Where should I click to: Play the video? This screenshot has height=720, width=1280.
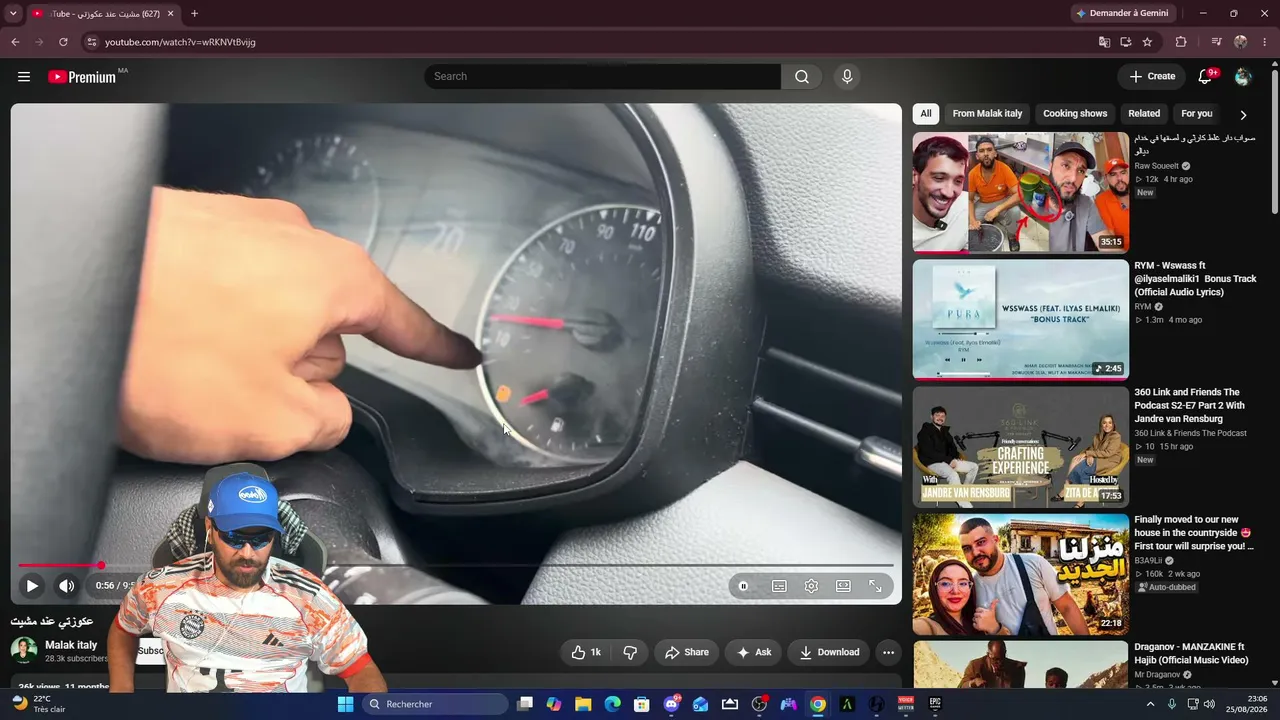click(x=32, y=586)
